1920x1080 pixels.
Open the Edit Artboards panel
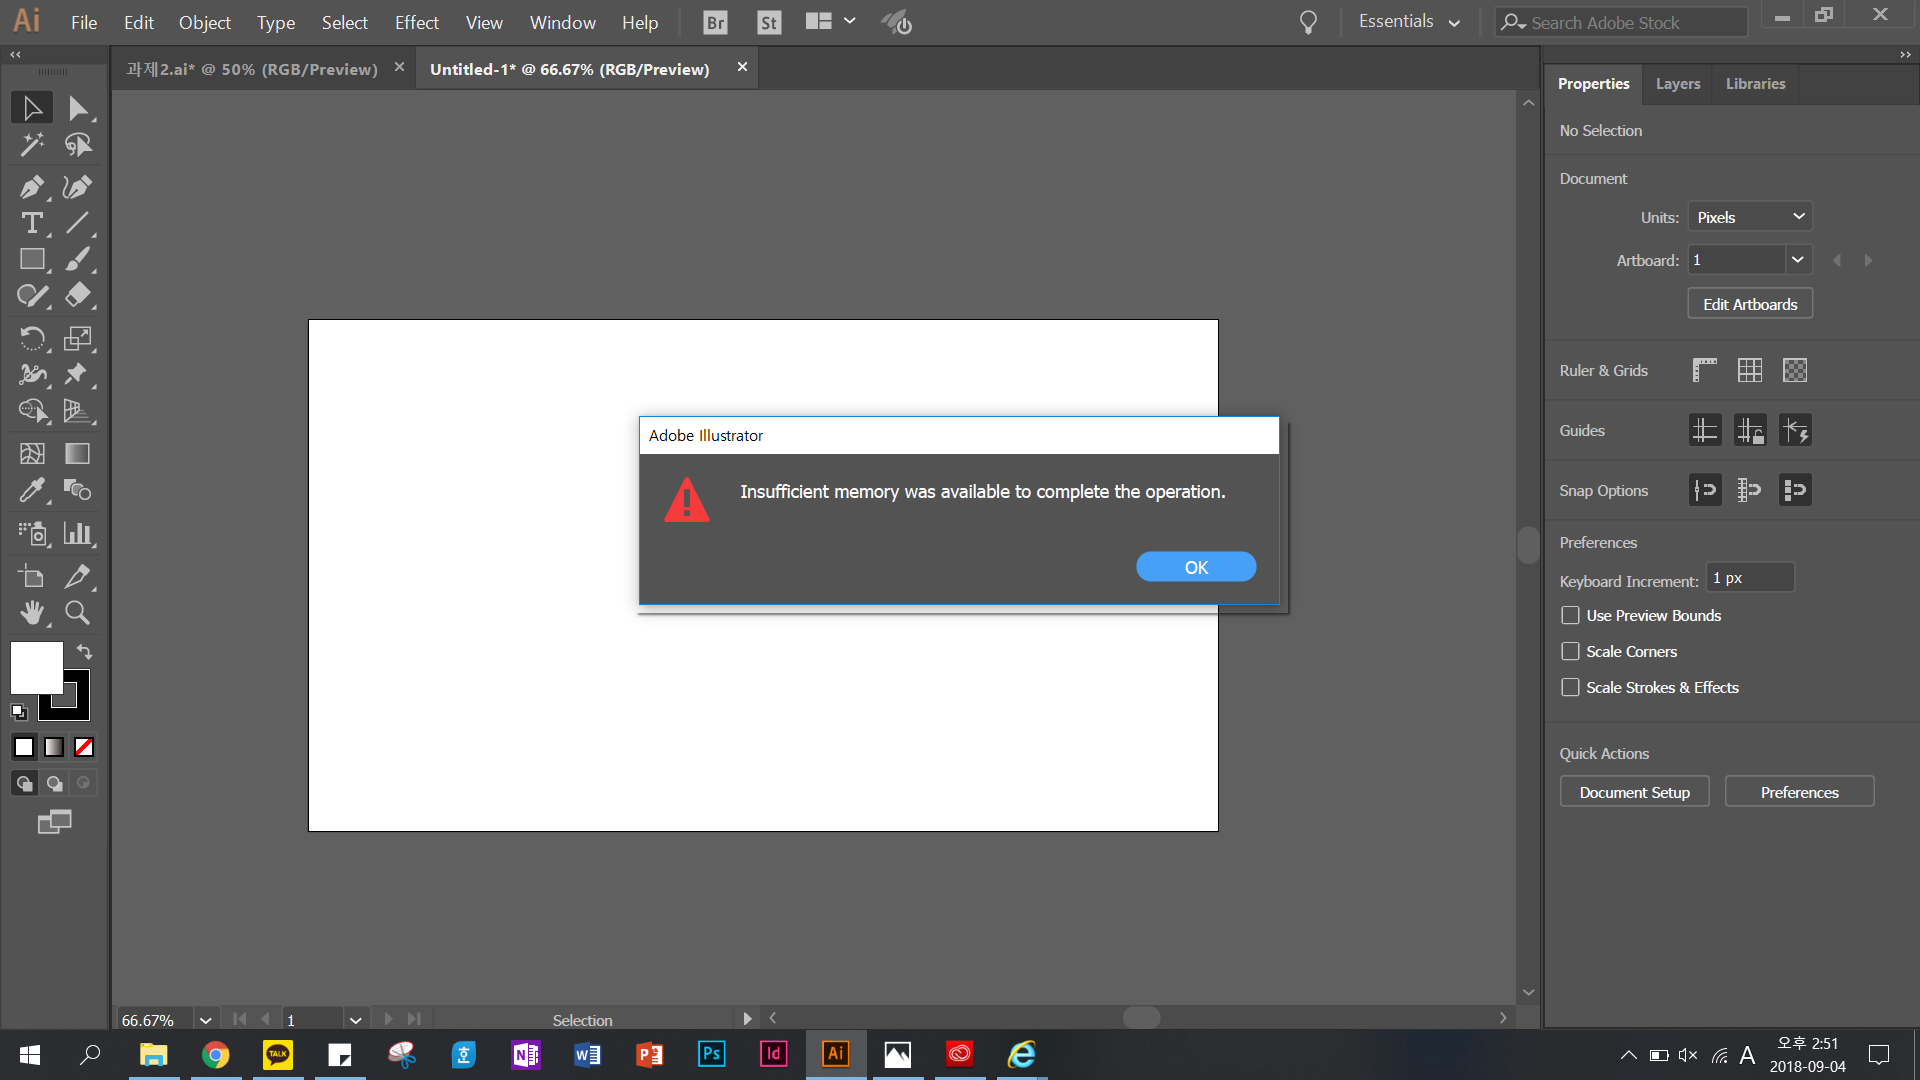click(1751, 303)
